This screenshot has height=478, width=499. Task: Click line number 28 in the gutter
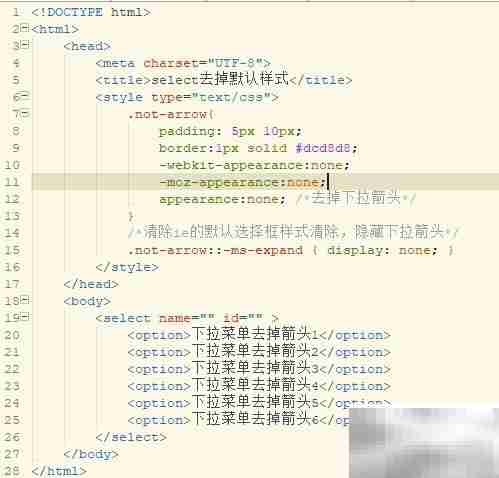(12, 471)
